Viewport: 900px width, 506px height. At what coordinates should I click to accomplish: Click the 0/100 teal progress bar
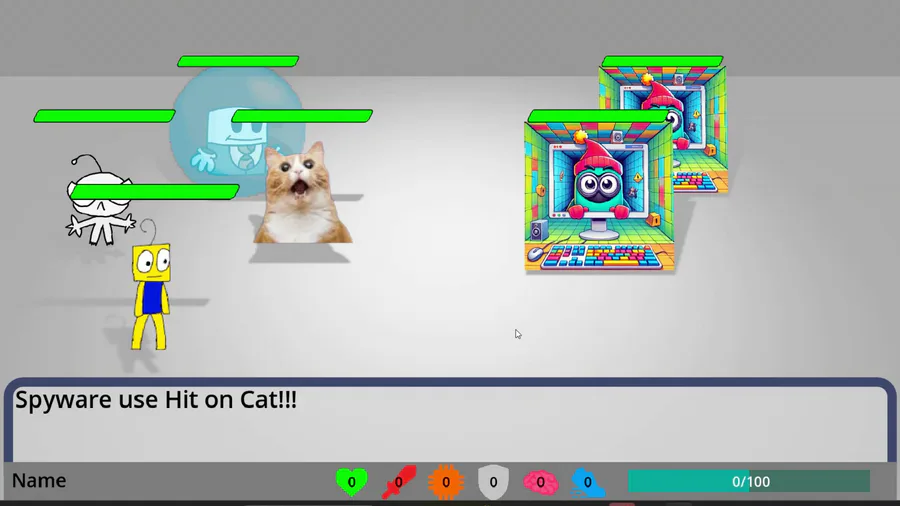tap(749, 481)
